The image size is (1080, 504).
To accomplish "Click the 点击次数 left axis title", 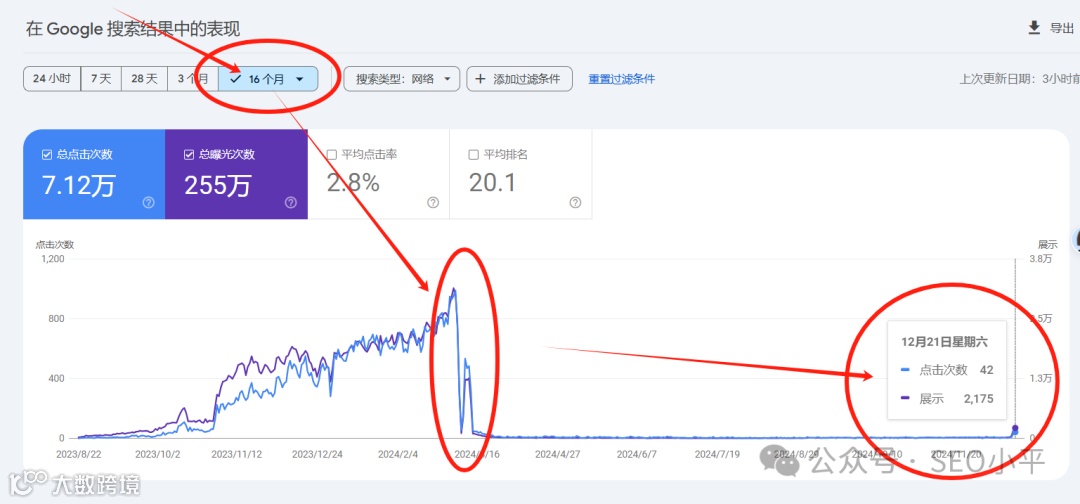I will (54, 244).
